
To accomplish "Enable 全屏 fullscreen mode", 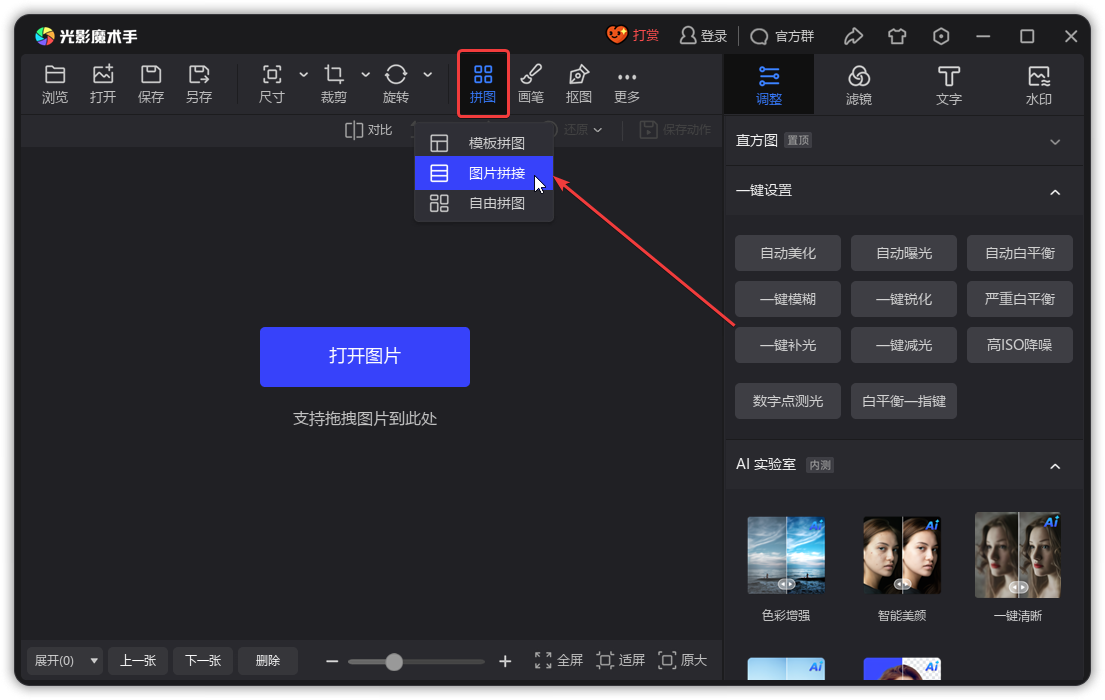I will click(x=556, y=661).
